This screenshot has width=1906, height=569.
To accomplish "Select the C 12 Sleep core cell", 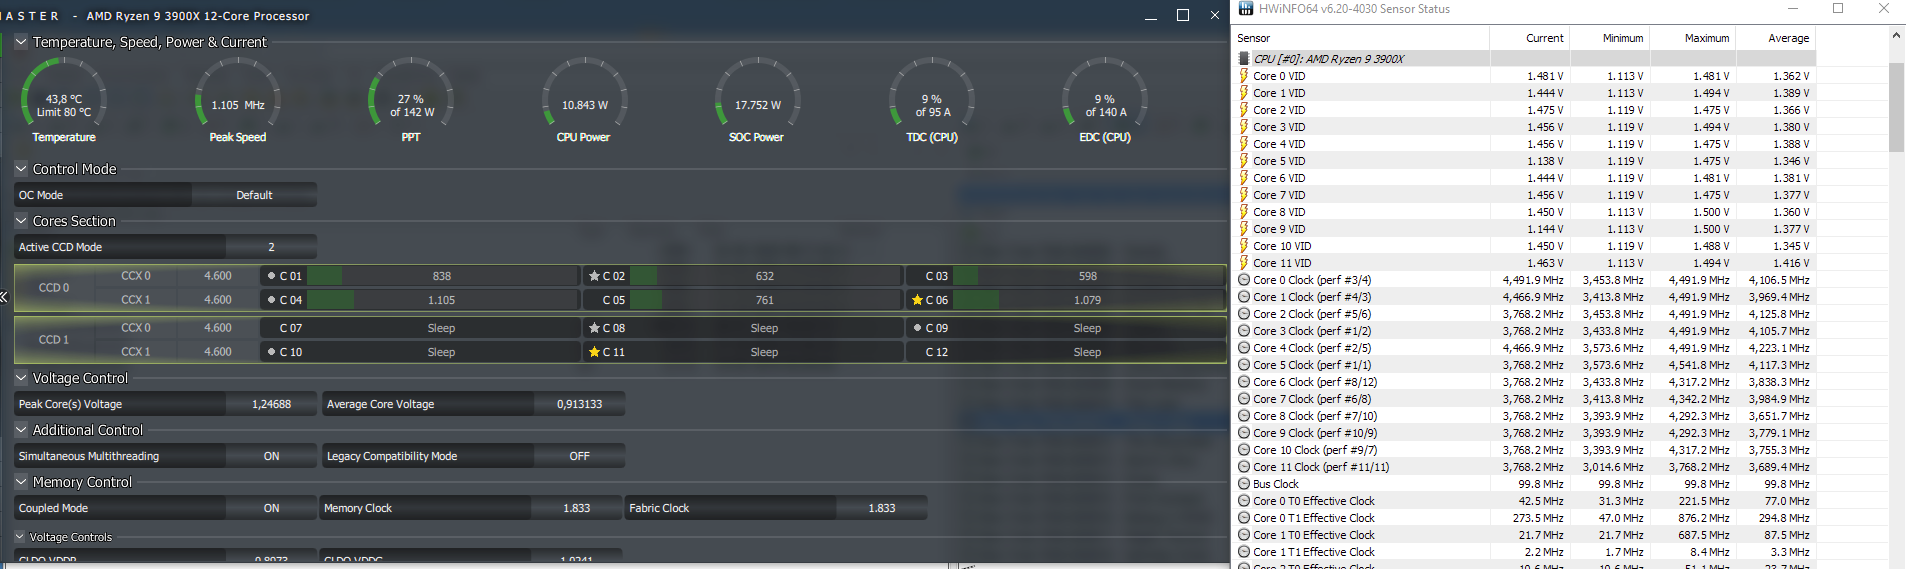I will [x=1065, y=352].
